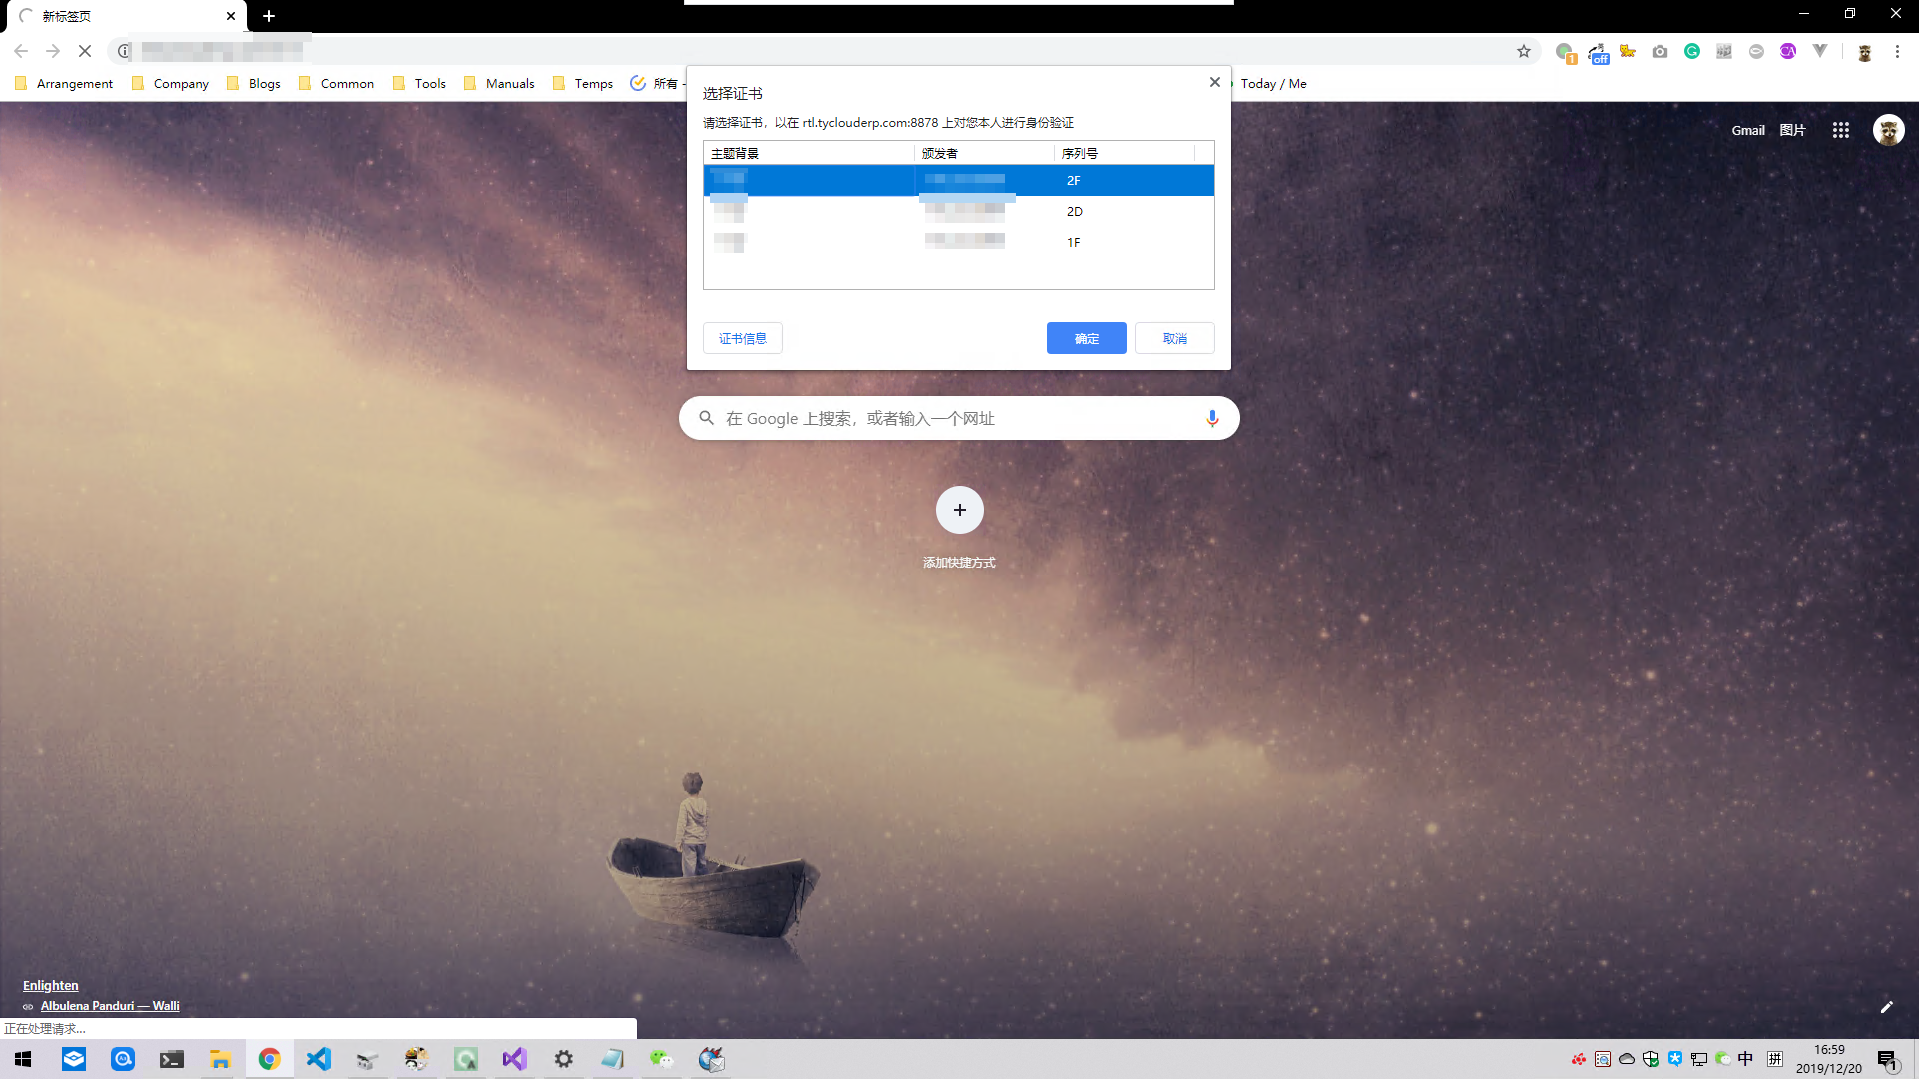Confirm with the 确定 button
This screenshot has height=1079, width=1919.
point(1086,338)
